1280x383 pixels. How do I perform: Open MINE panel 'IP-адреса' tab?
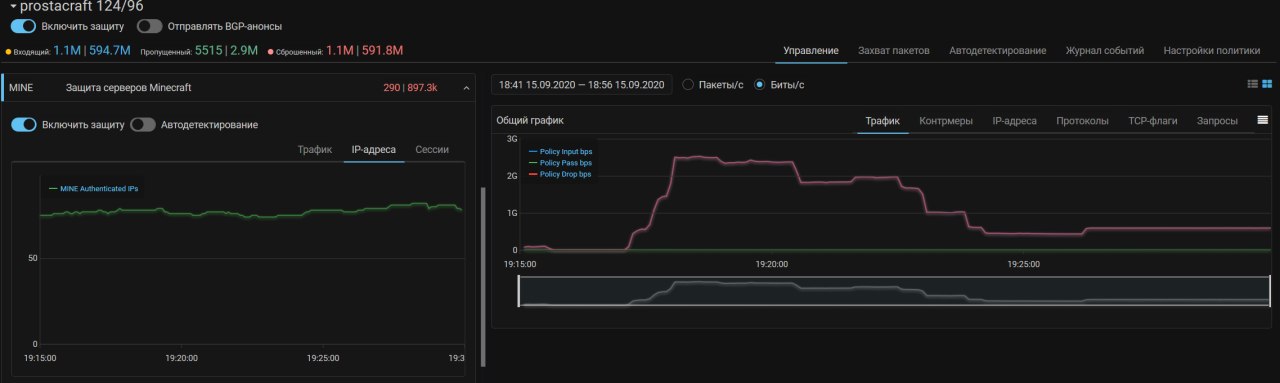click(374, 150)
